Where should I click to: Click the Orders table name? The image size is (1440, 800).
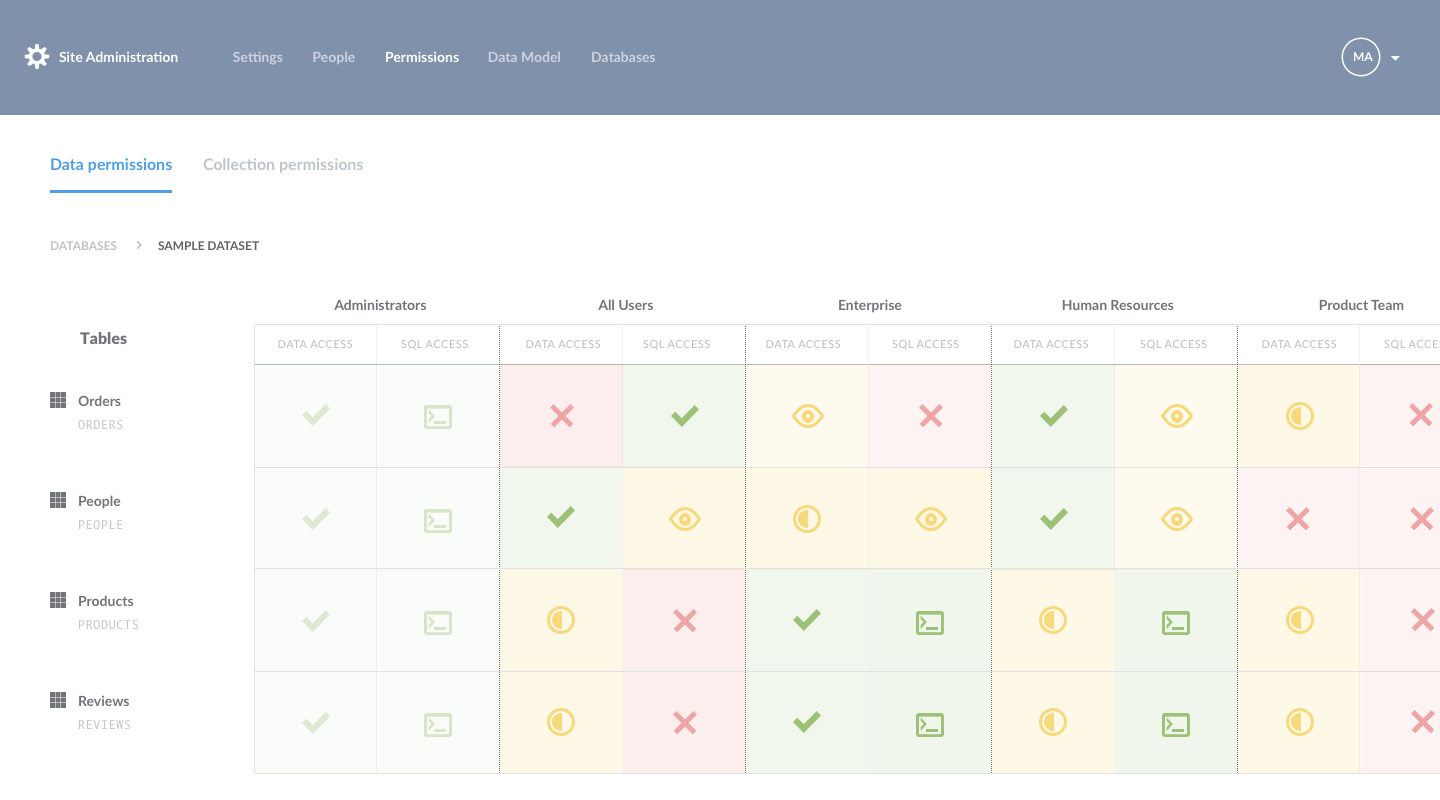99,401
